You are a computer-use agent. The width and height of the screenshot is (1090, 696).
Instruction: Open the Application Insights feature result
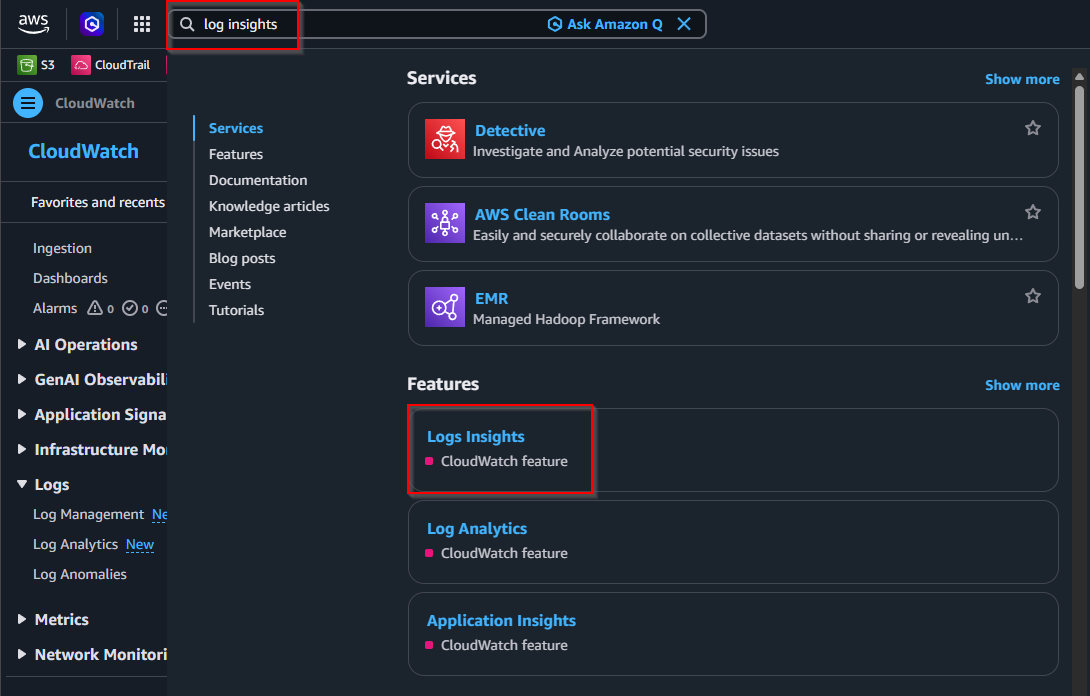(501, 620)
